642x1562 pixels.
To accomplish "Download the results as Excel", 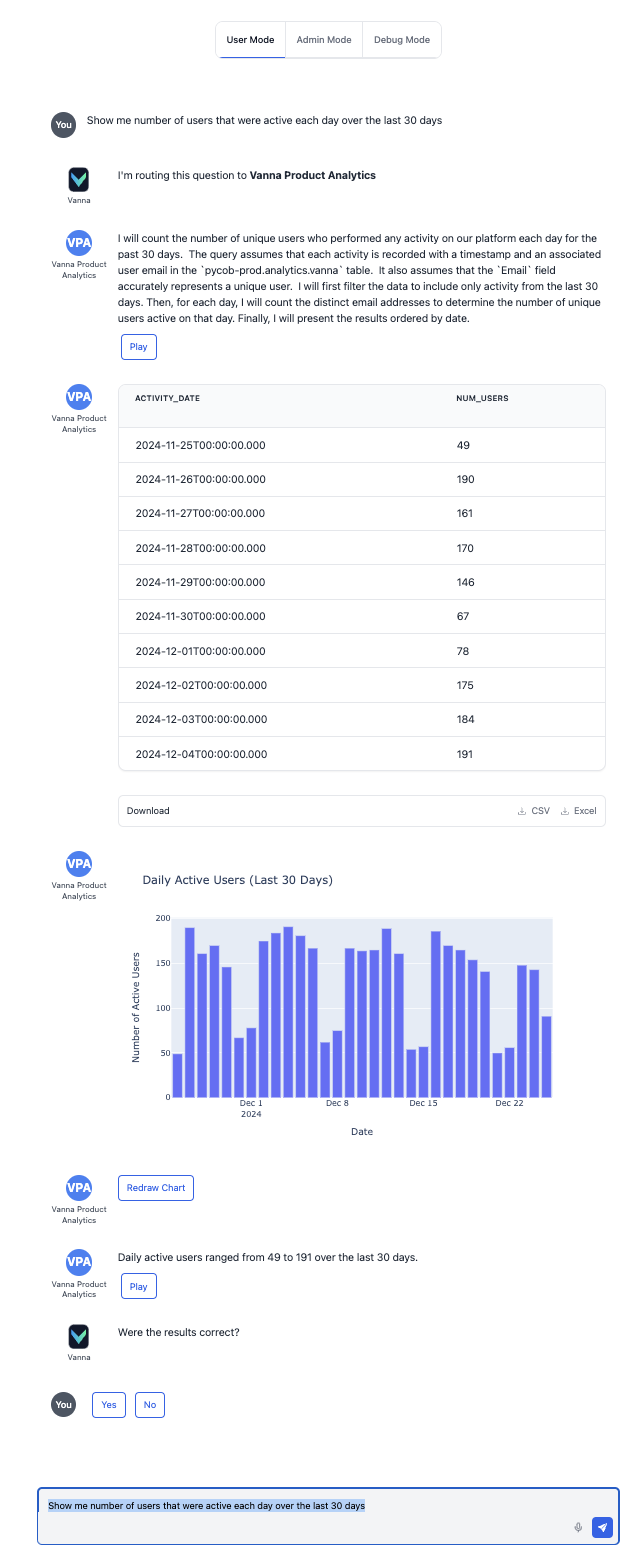I will tap(579, 811).
